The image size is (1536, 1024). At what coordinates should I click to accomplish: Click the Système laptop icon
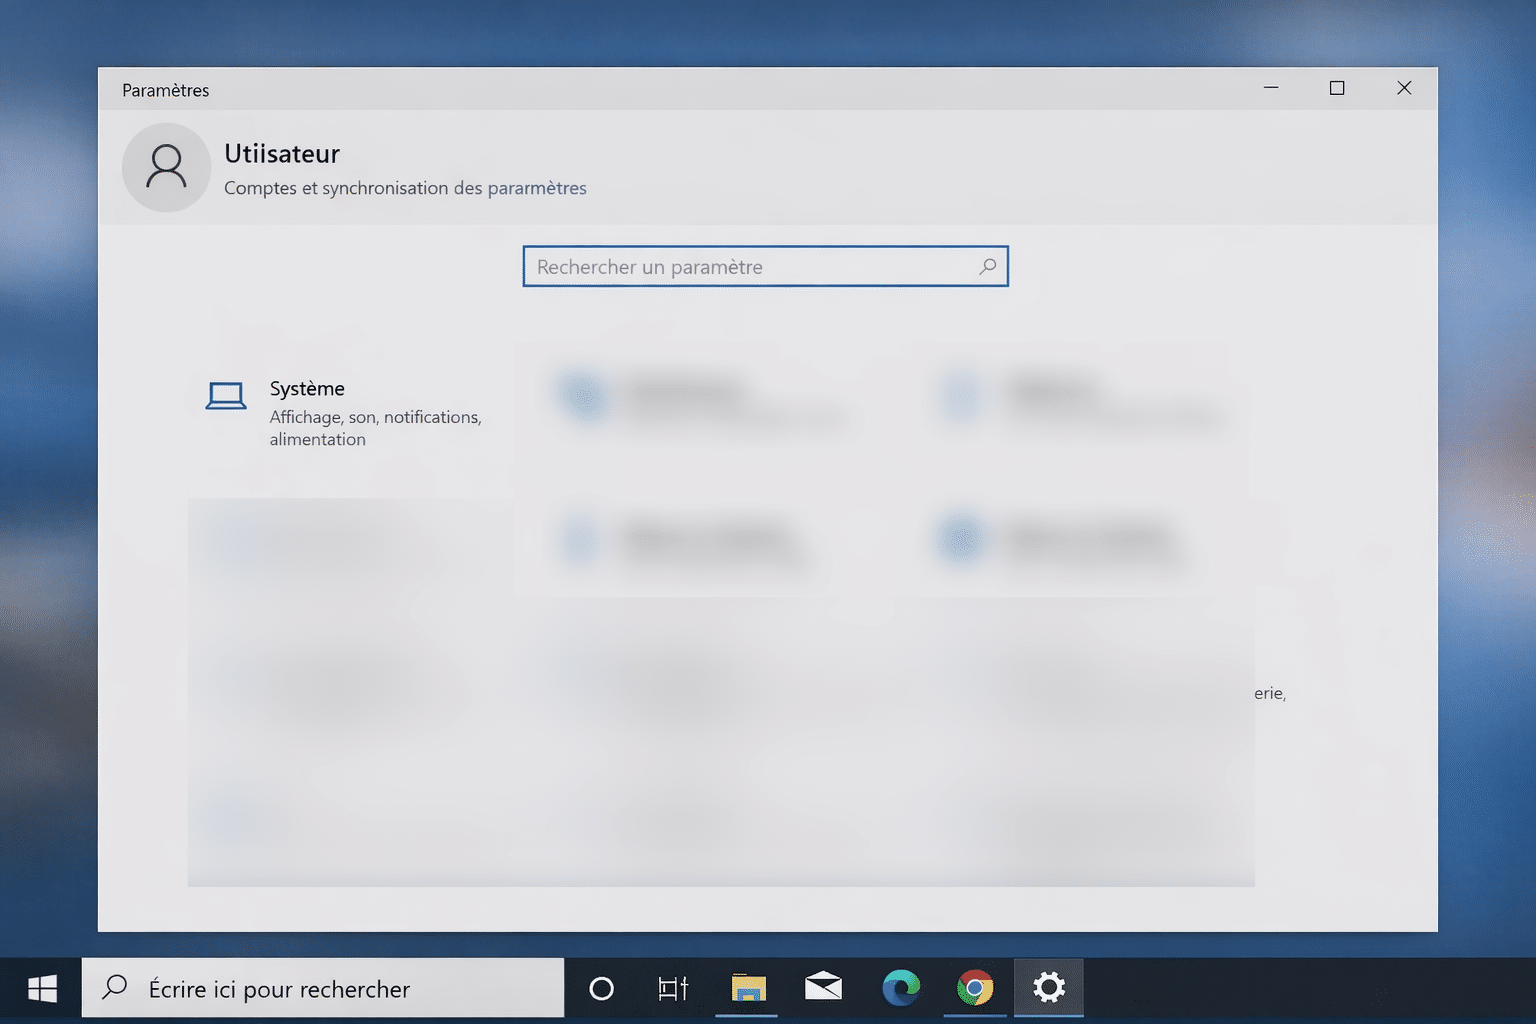pos(226,396)
